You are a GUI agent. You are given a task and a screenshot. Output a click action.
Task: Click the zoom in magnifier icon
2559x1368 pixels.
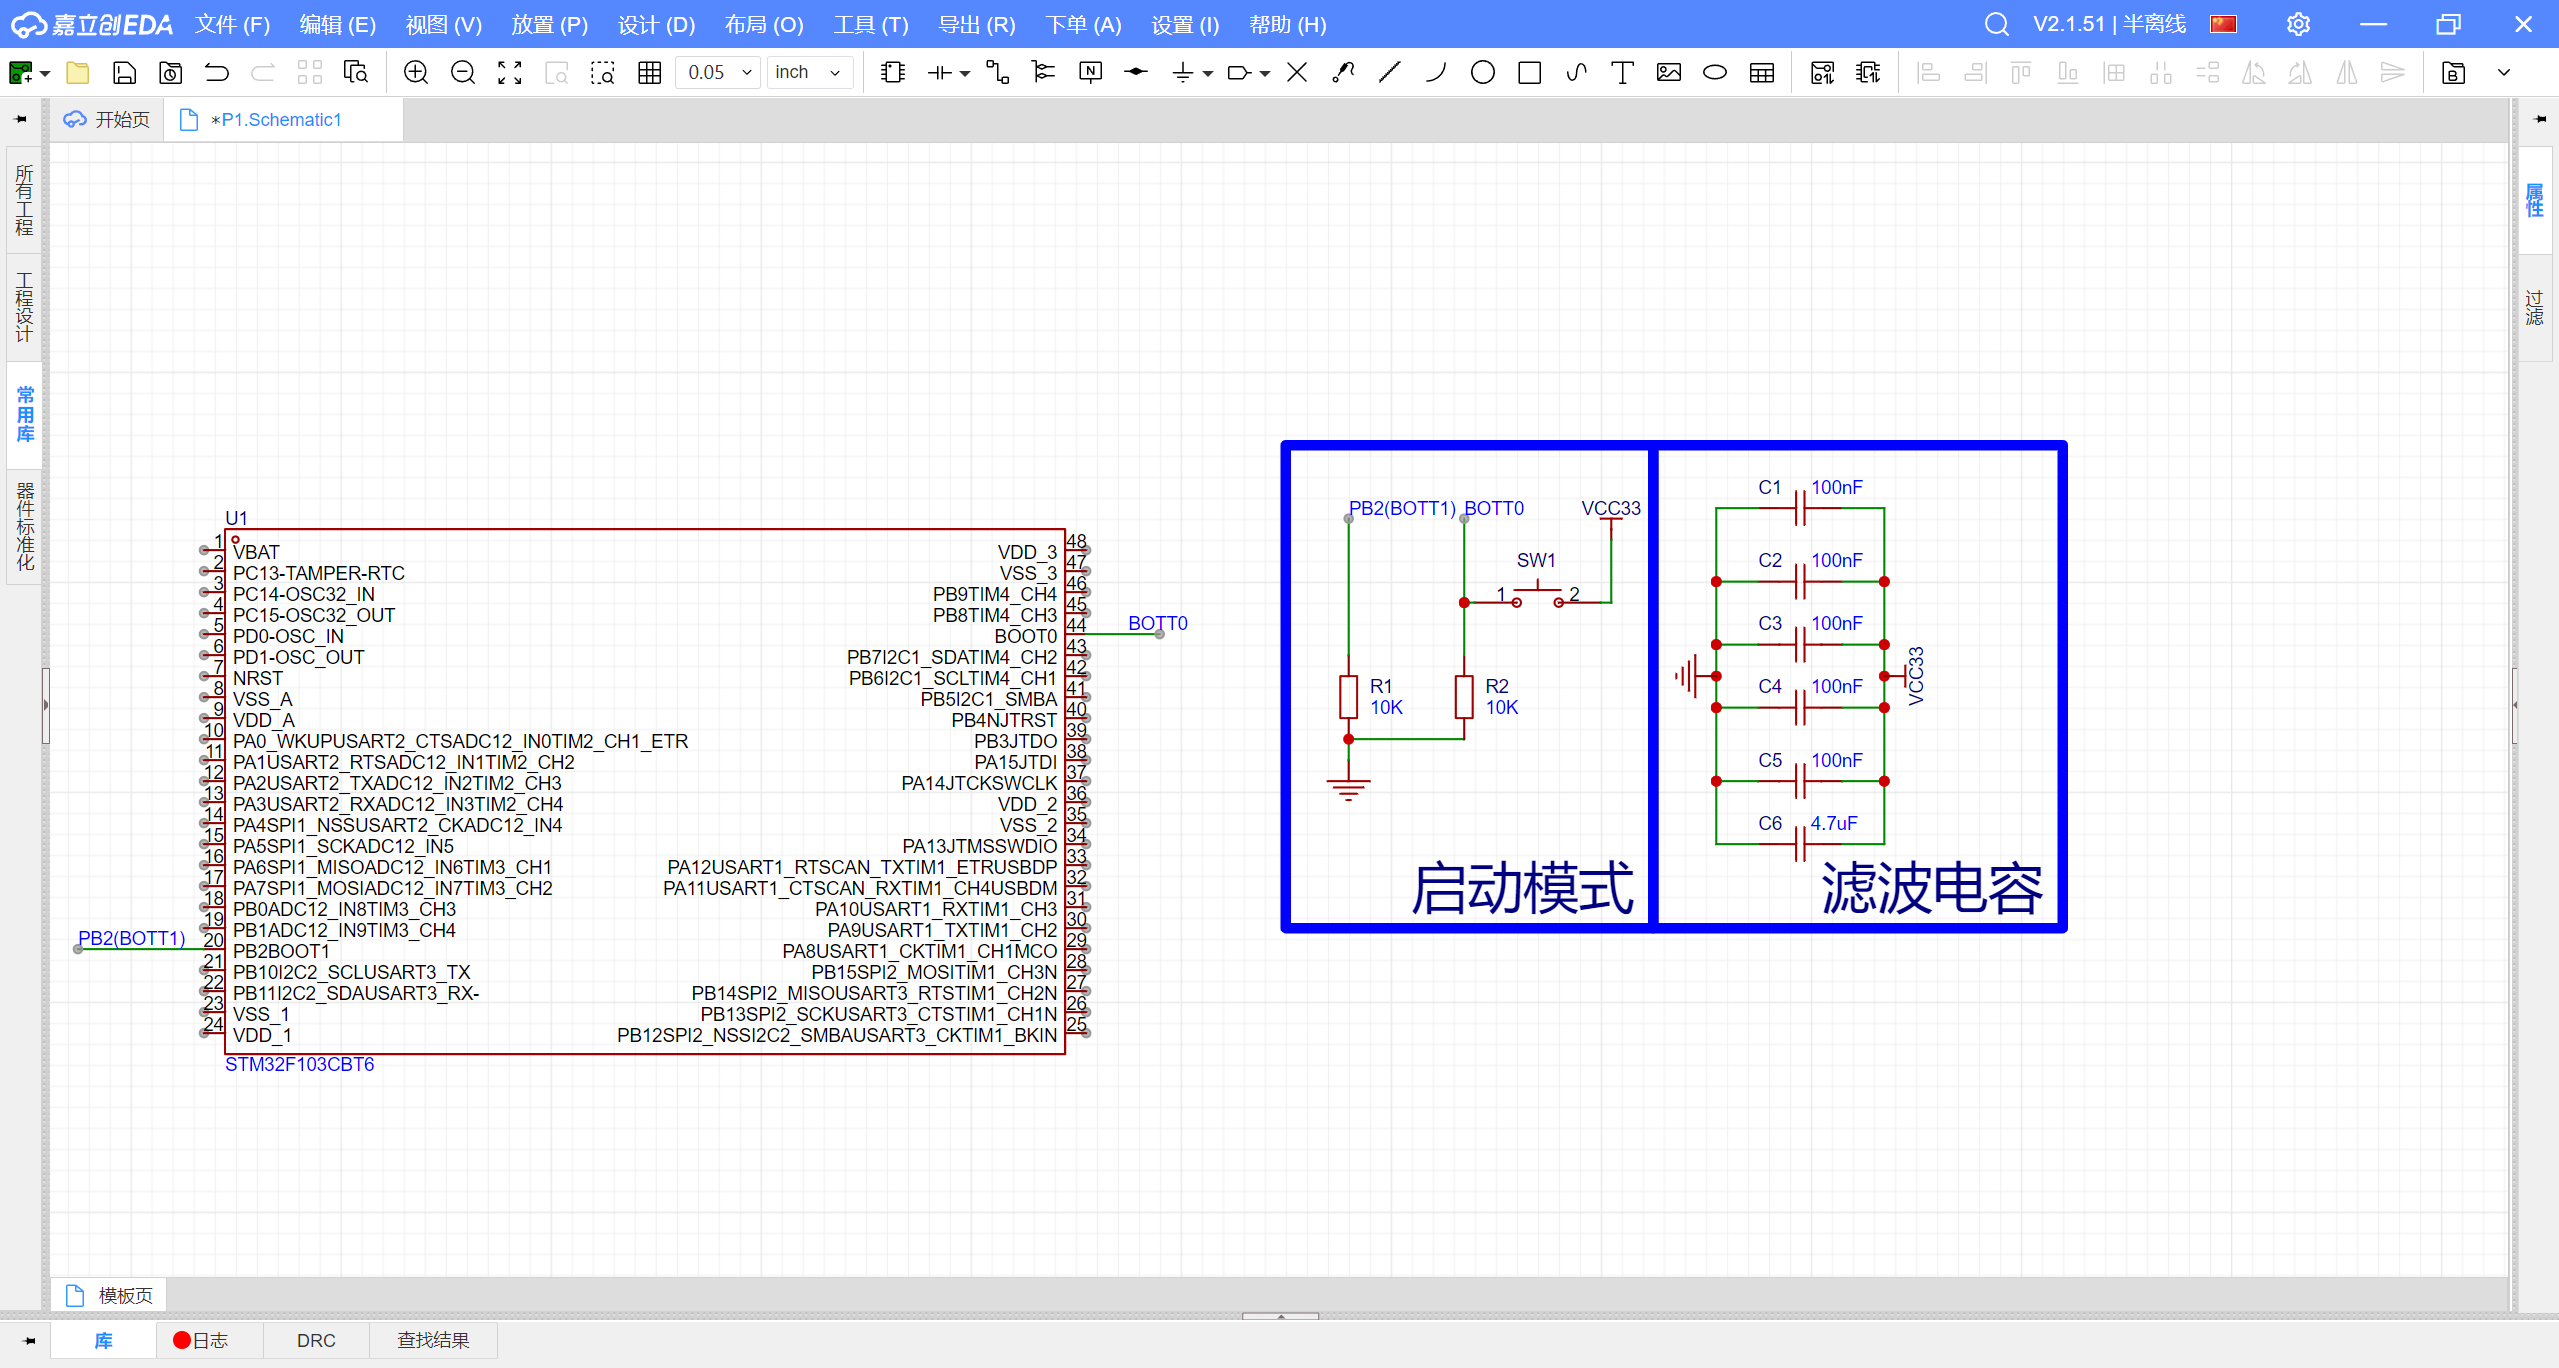415,72
